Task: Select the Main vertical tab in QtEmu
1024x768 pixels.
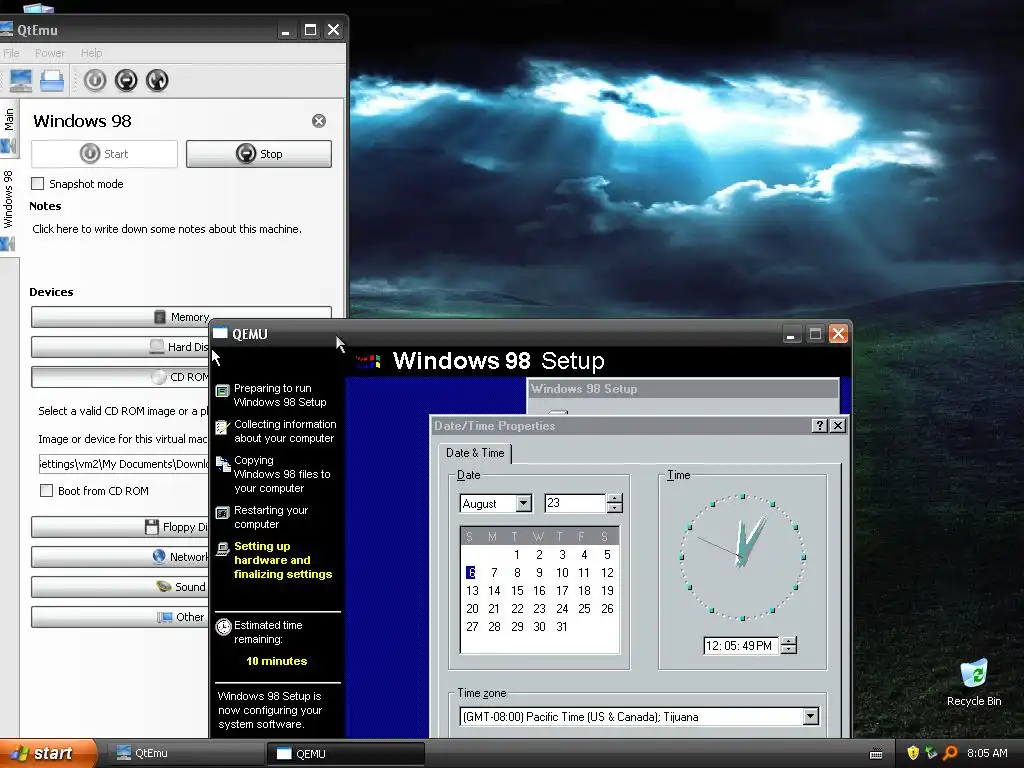Action: tap(8, 130)
